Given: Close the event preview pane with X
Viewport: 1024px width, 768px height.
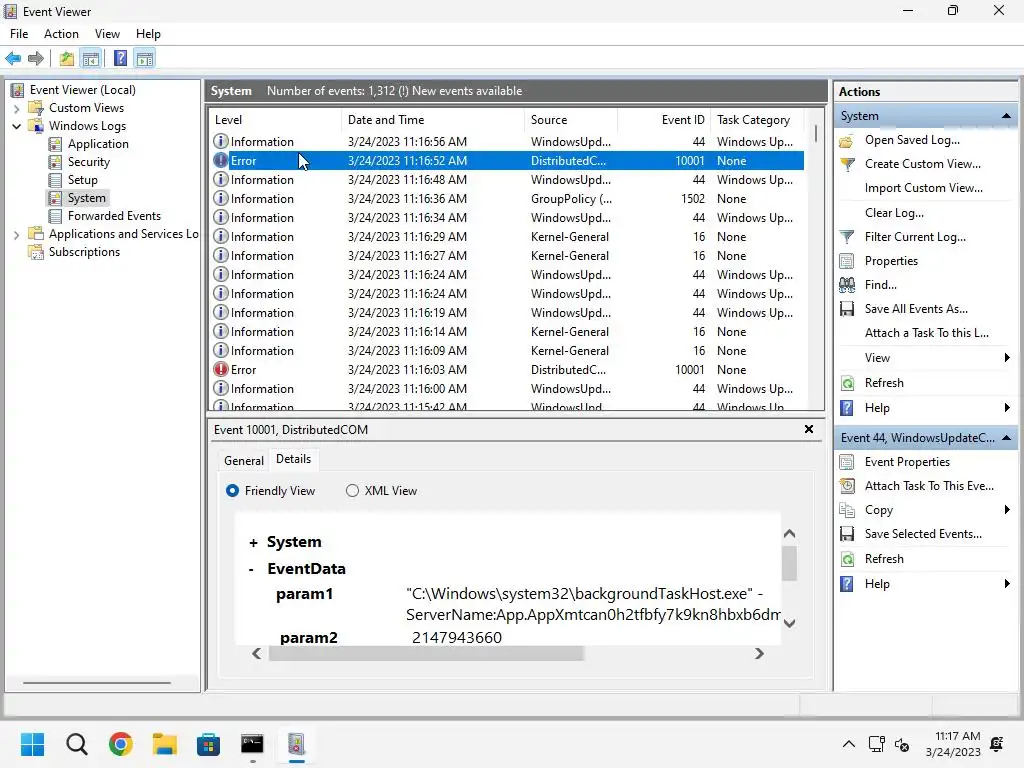Looking at the screenshot, I should [809, 429].
